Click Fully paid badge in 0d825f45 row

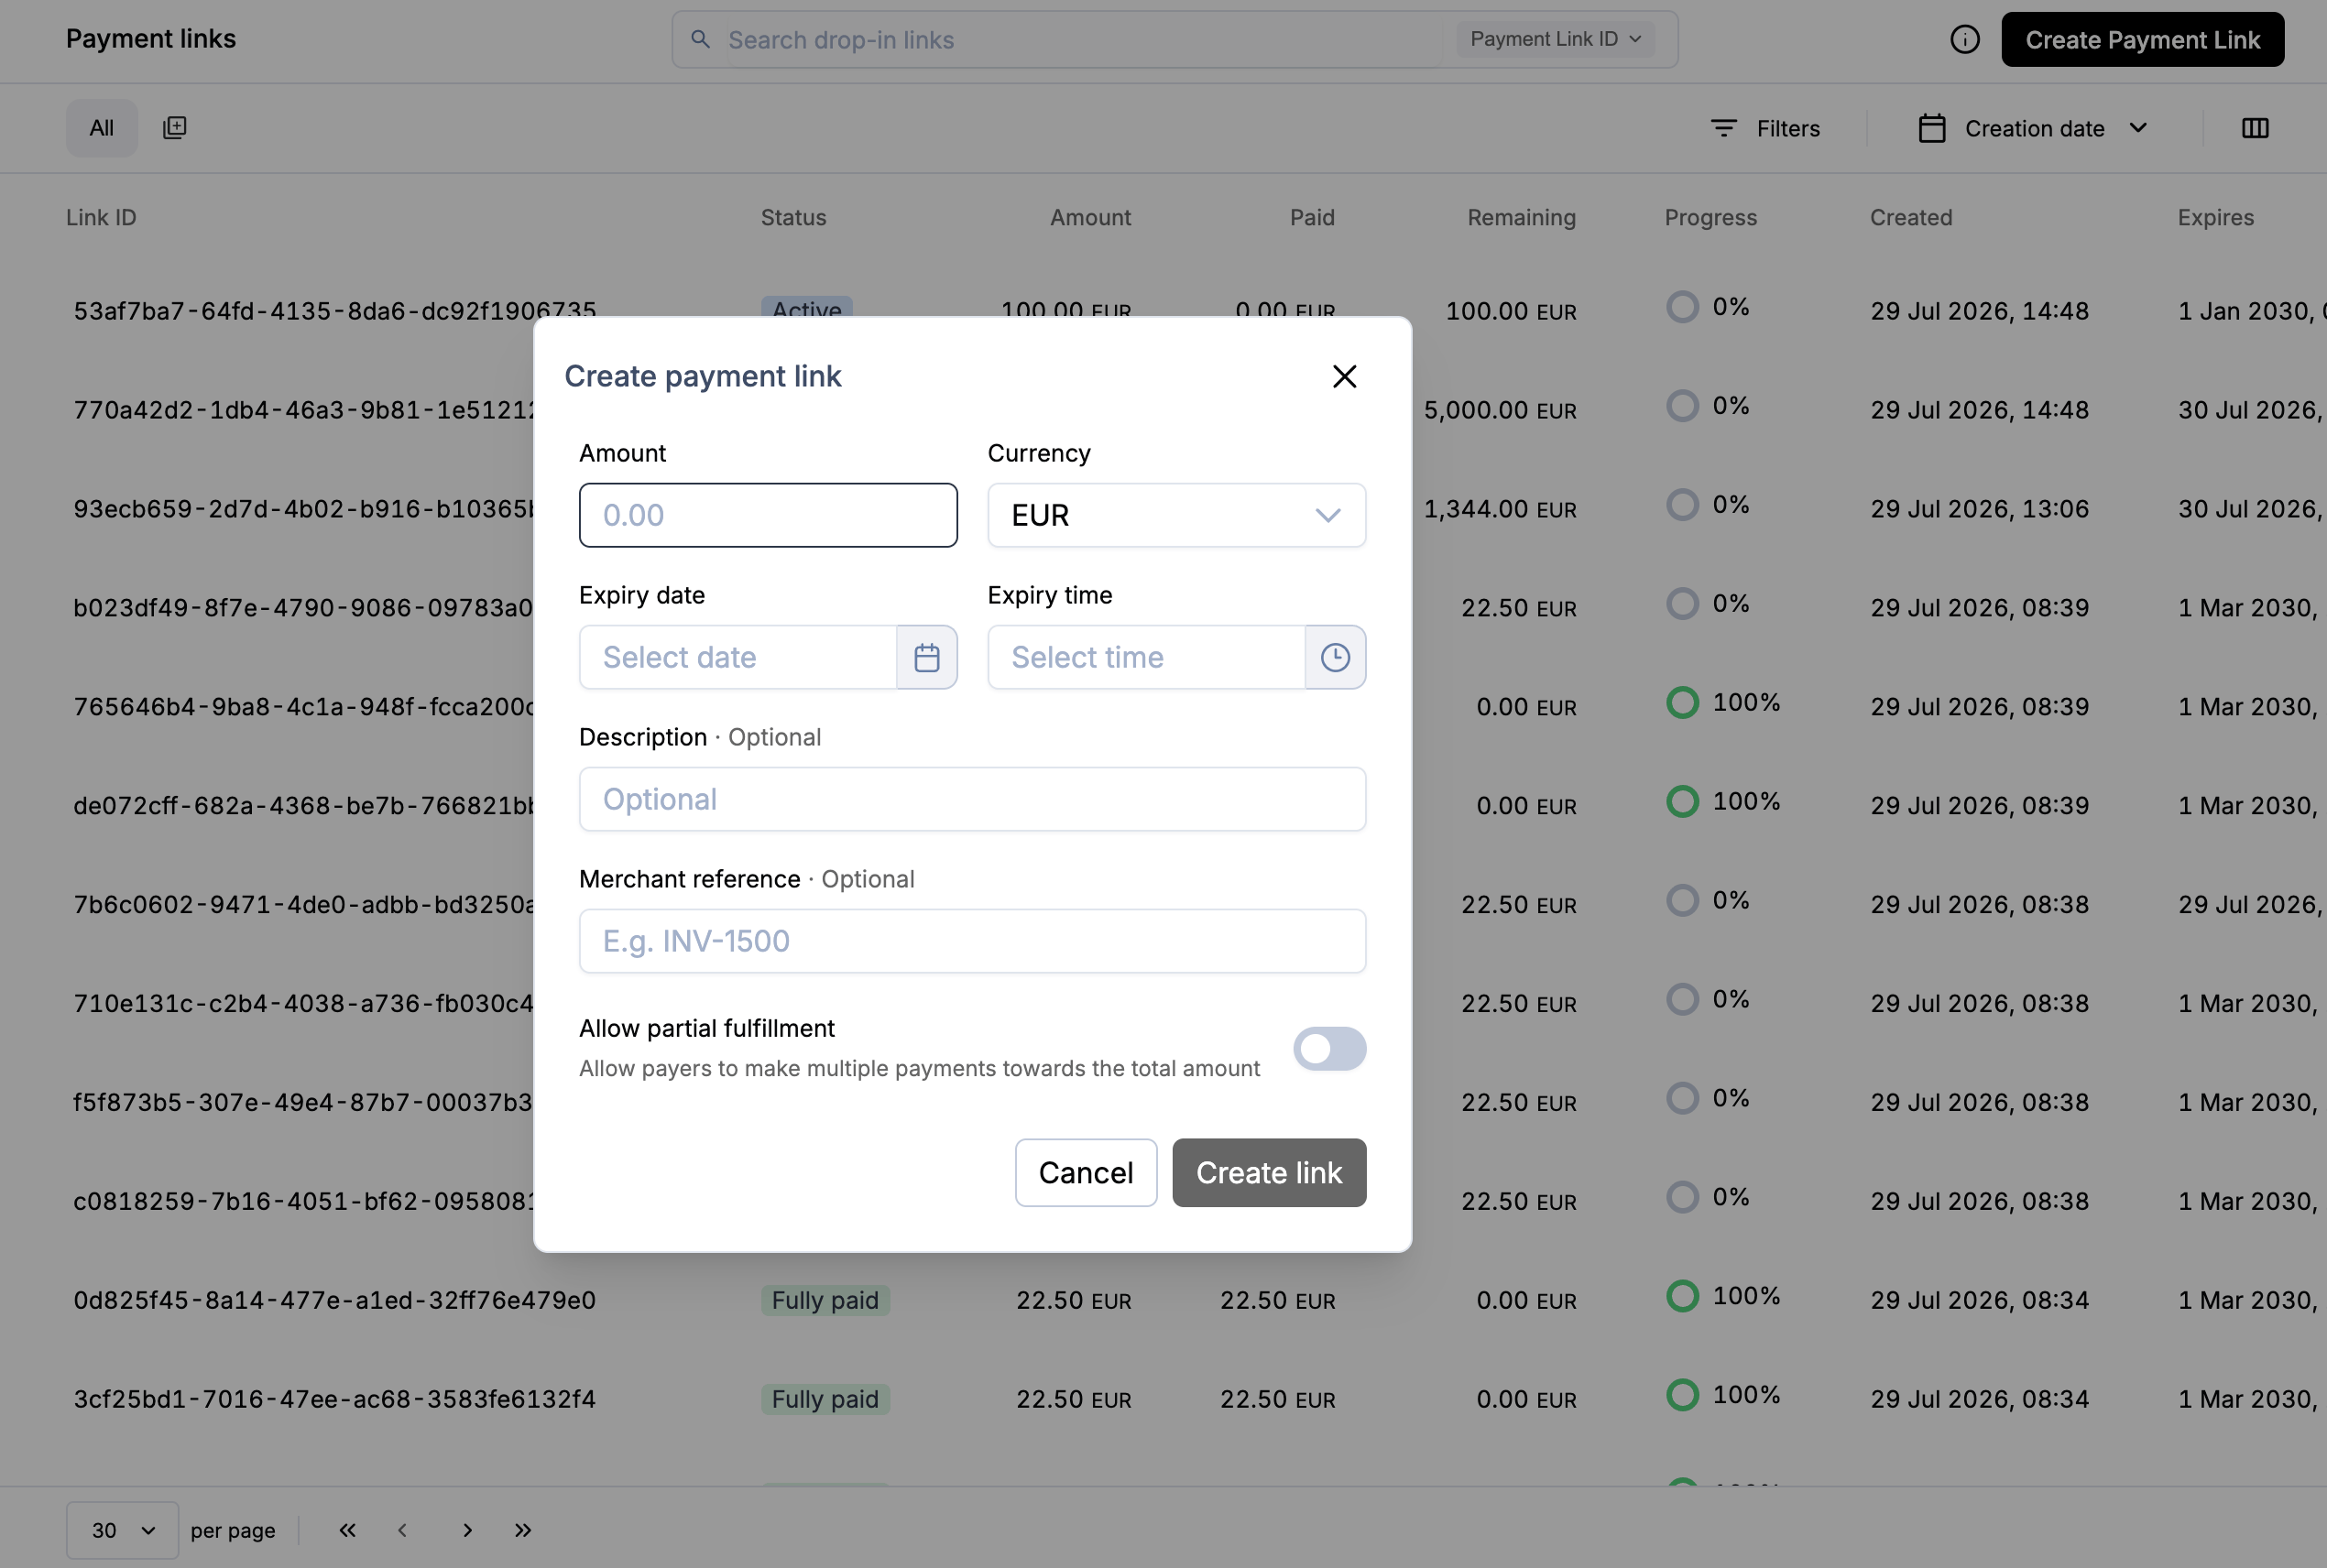tap(825, 1300)
